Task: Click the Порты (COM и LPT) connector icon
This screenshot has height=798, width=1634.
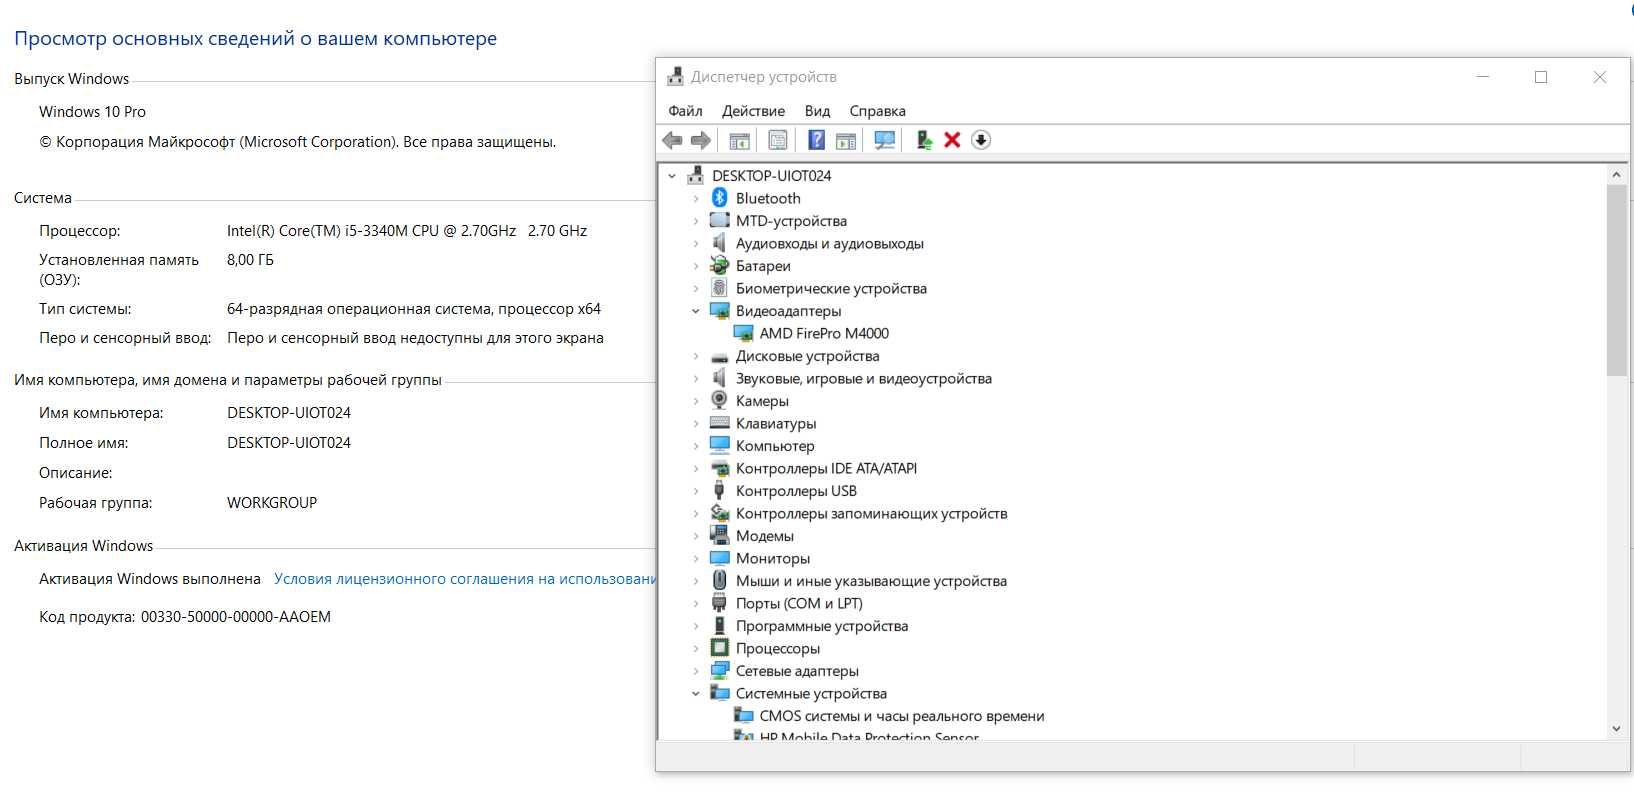Action: 719,603
